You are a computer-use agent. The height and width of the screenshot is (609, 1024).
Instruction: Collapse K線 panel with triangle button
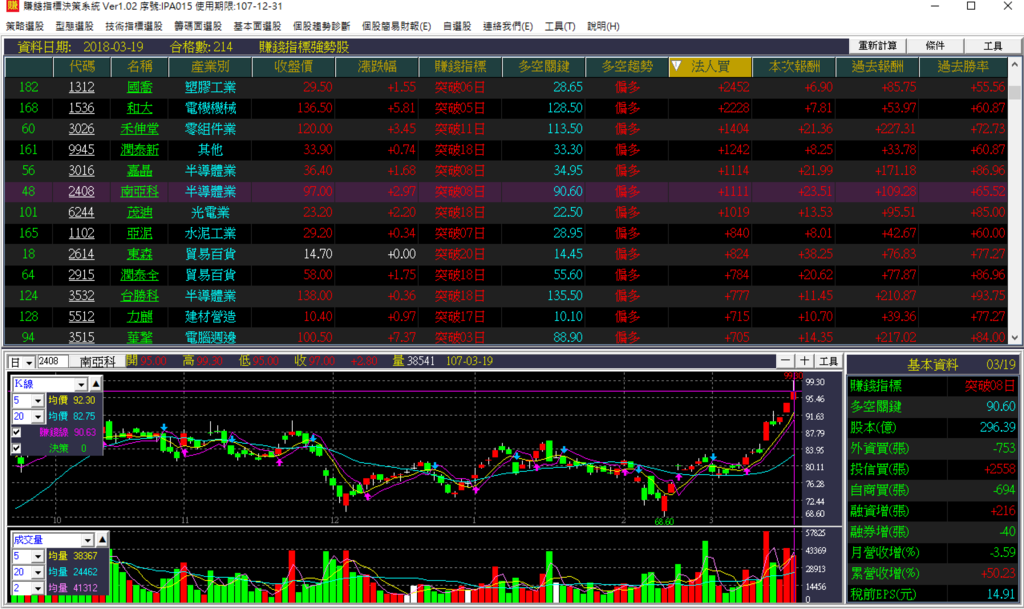tap(96, 384)
